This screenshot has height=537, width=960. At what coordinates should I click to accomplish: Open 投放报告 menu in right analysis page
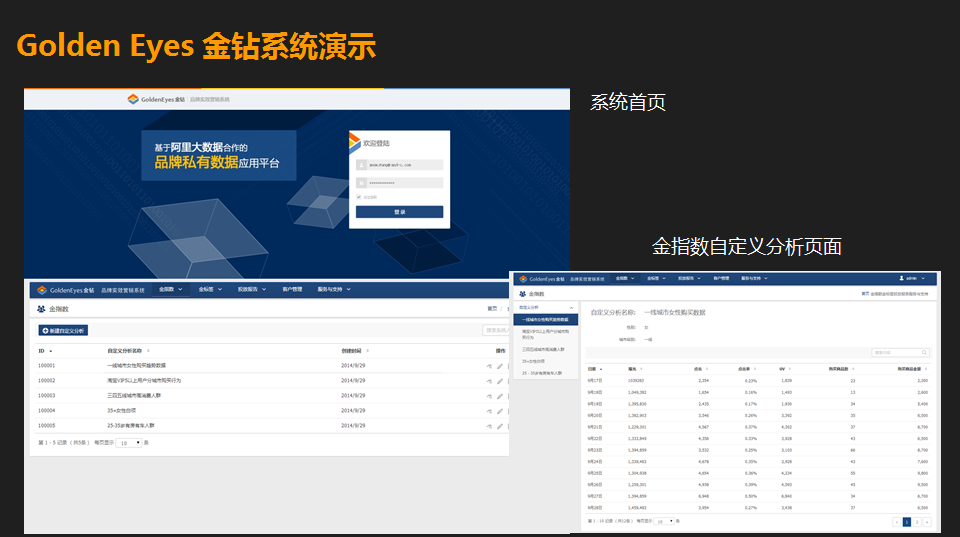coord(689,279)
